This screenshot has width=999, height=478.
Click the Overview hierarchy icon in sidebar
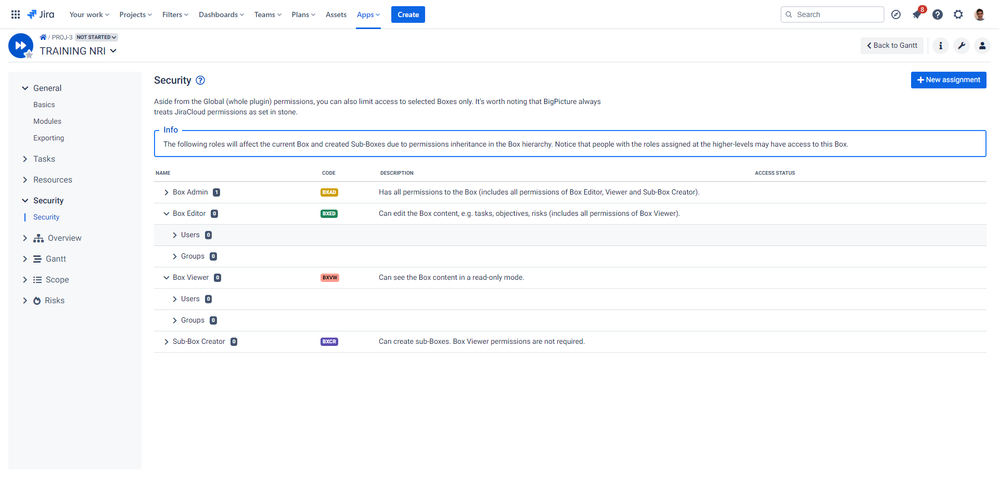click(38, 238)
